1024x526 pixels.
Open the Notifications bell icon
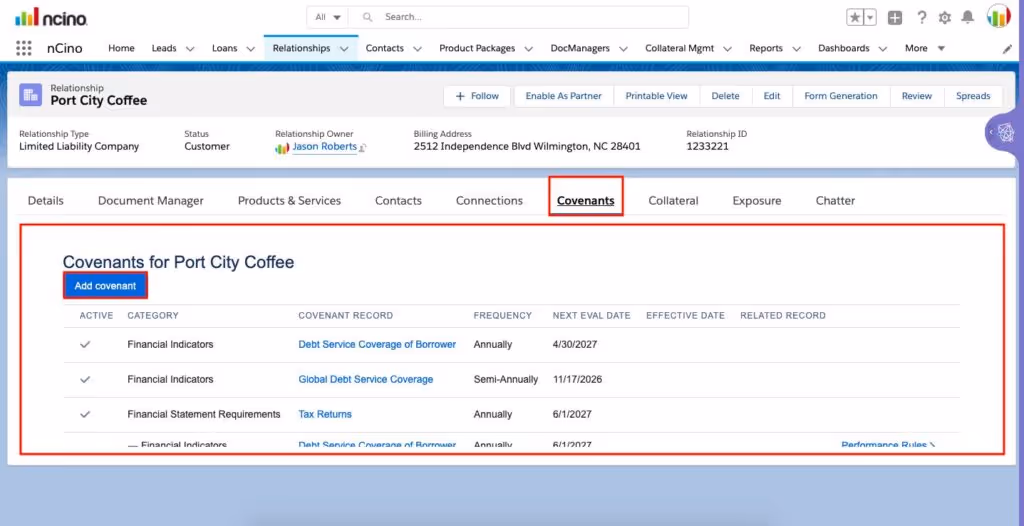968,18
